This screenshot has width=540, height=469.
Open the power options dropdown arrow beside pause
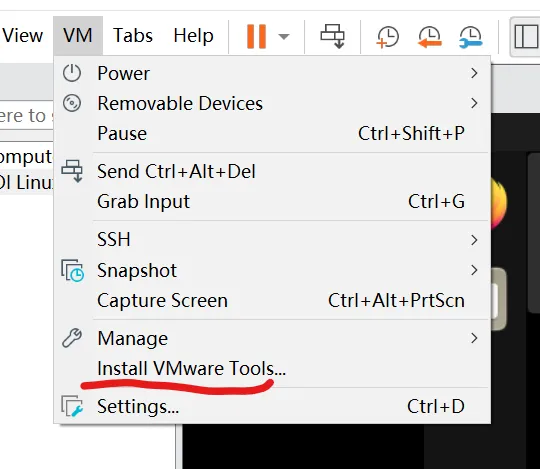click(x=284, y=37)
